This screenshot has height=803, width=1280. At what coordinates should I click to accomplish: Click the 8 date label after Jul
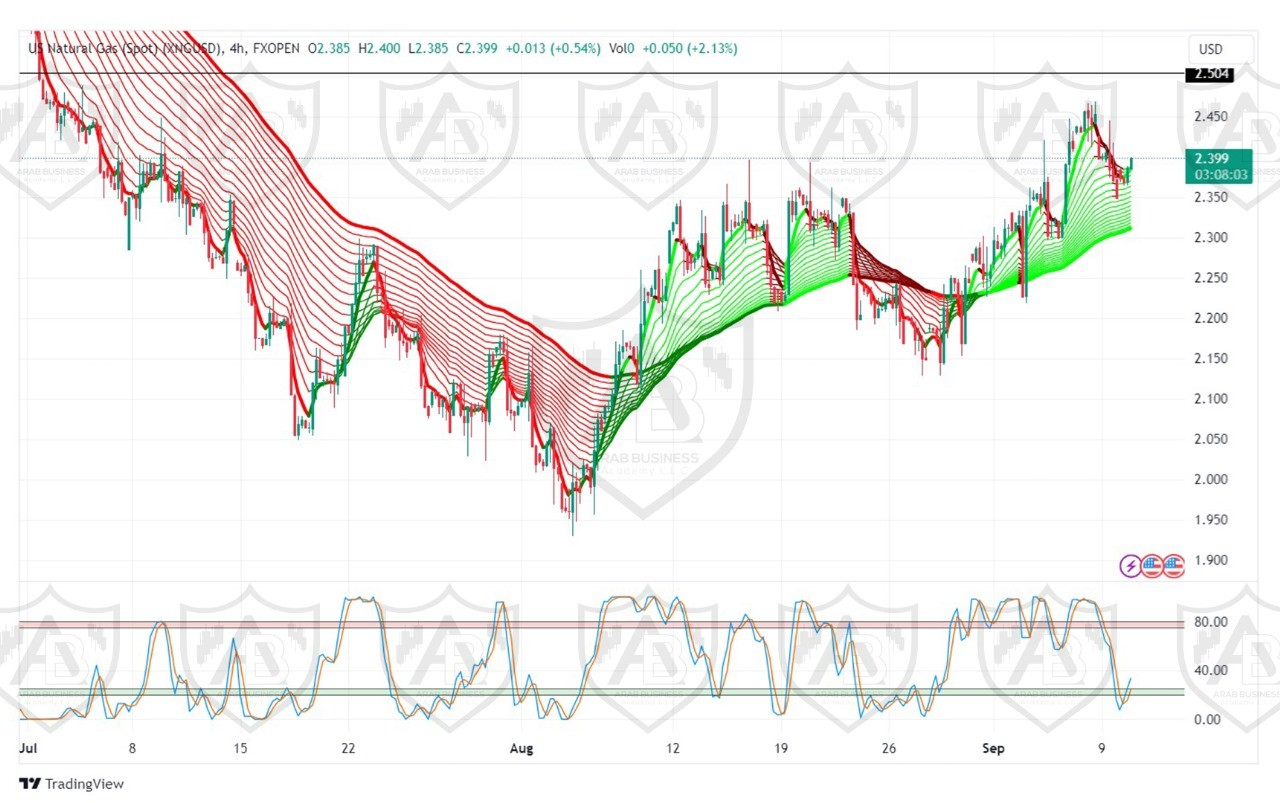pos(132,748)
